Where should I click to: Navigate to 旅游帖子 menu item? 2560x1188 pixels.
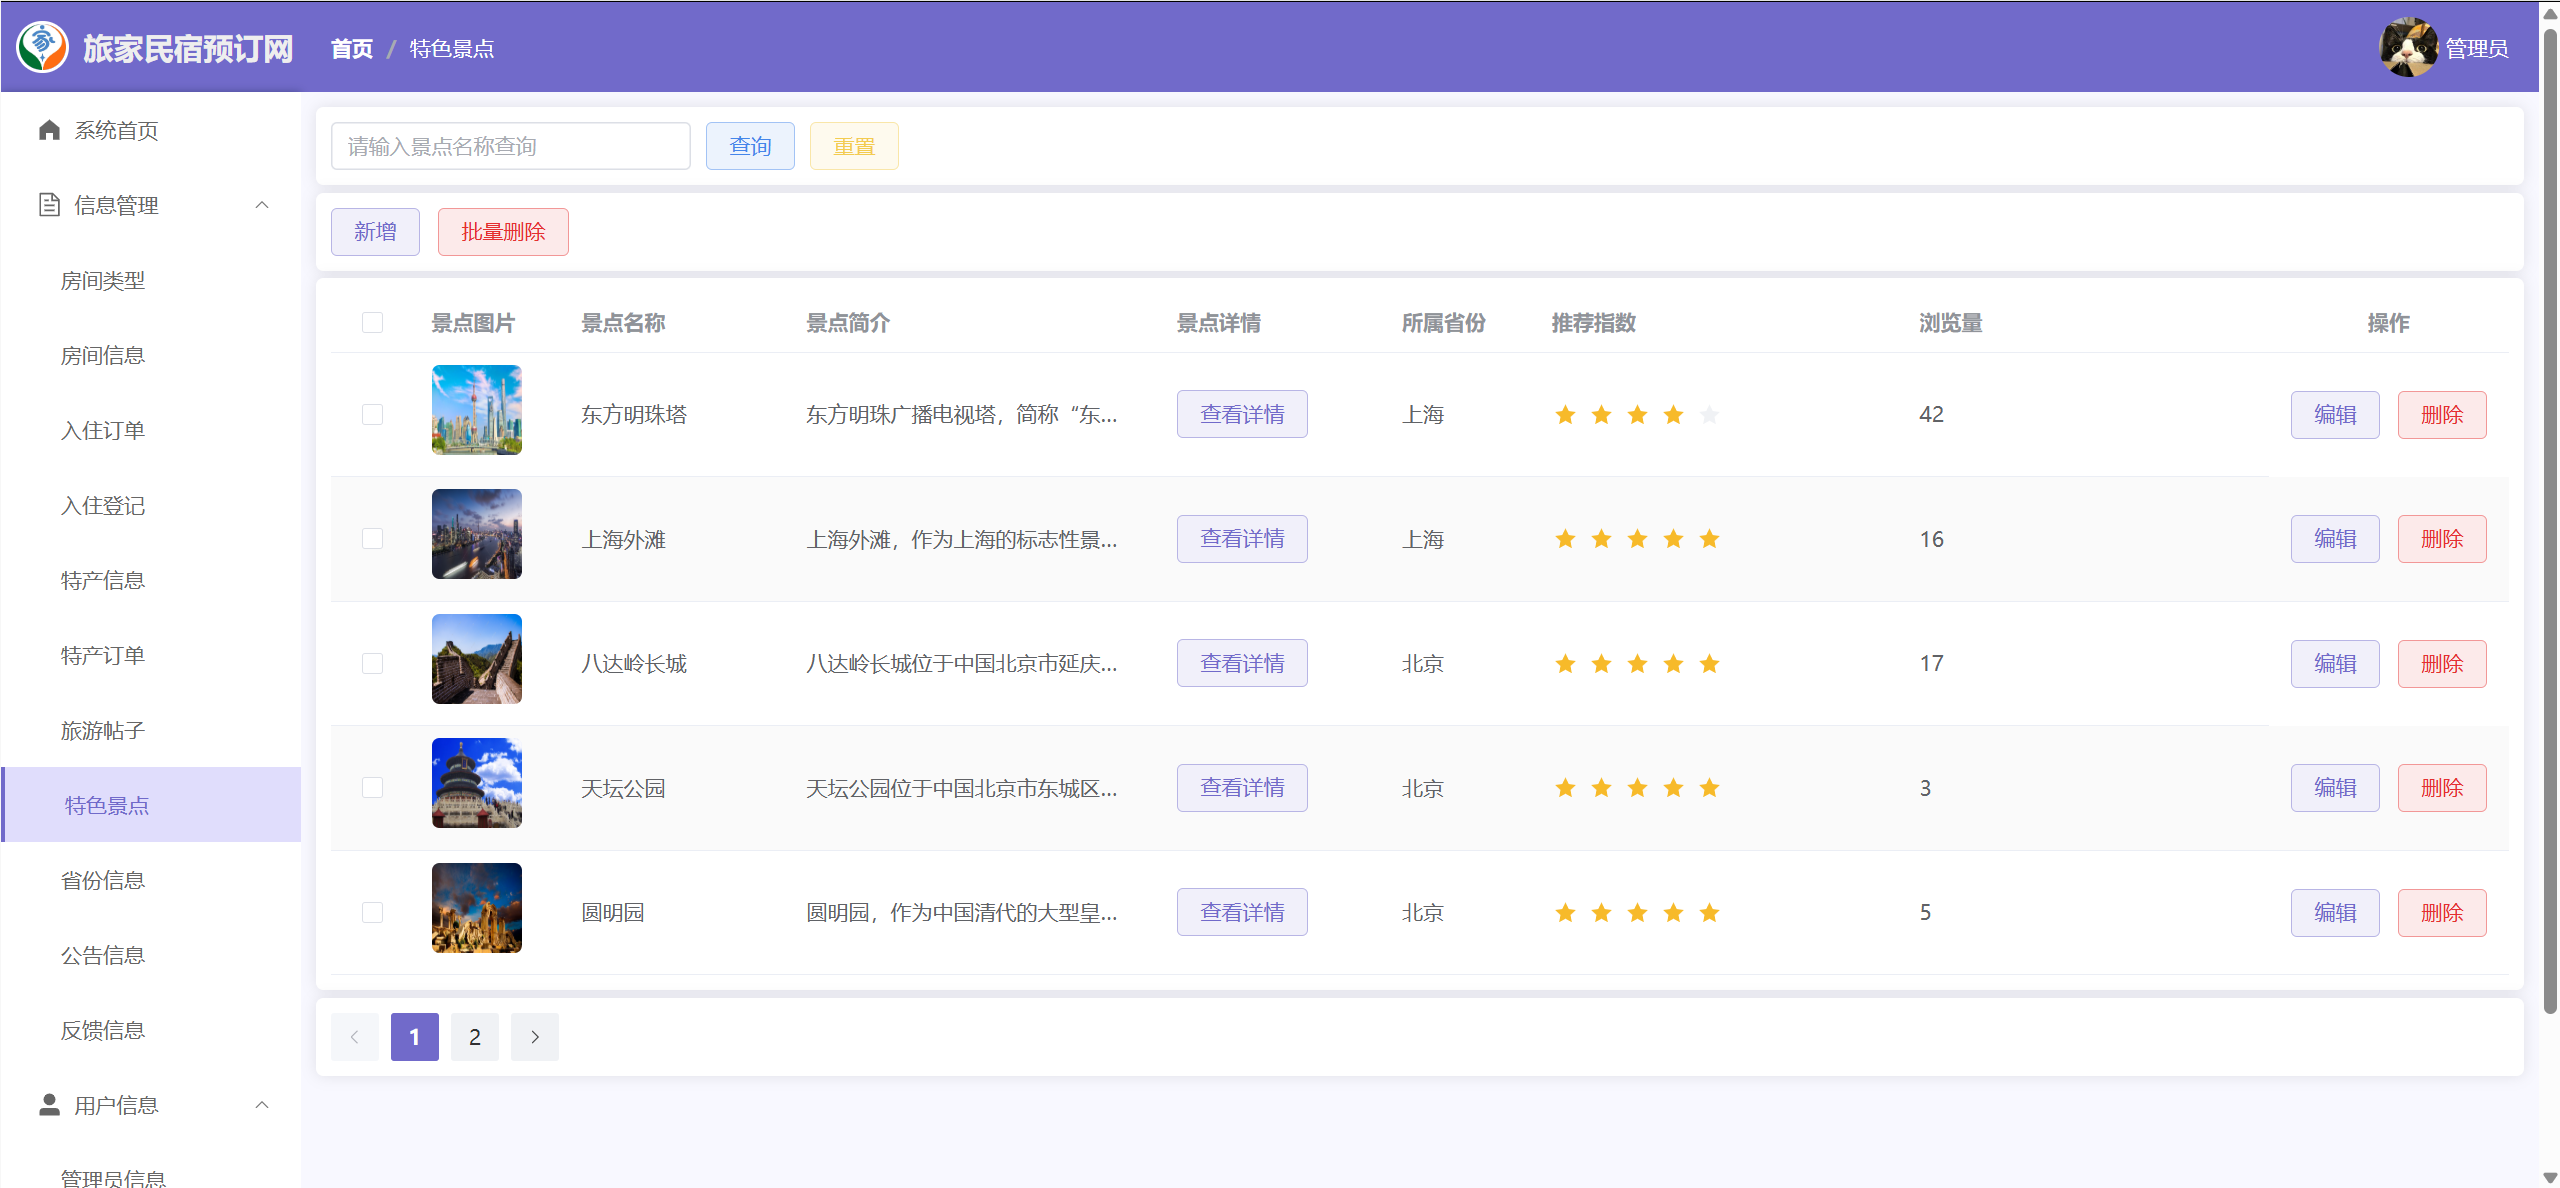coord(103,730)
